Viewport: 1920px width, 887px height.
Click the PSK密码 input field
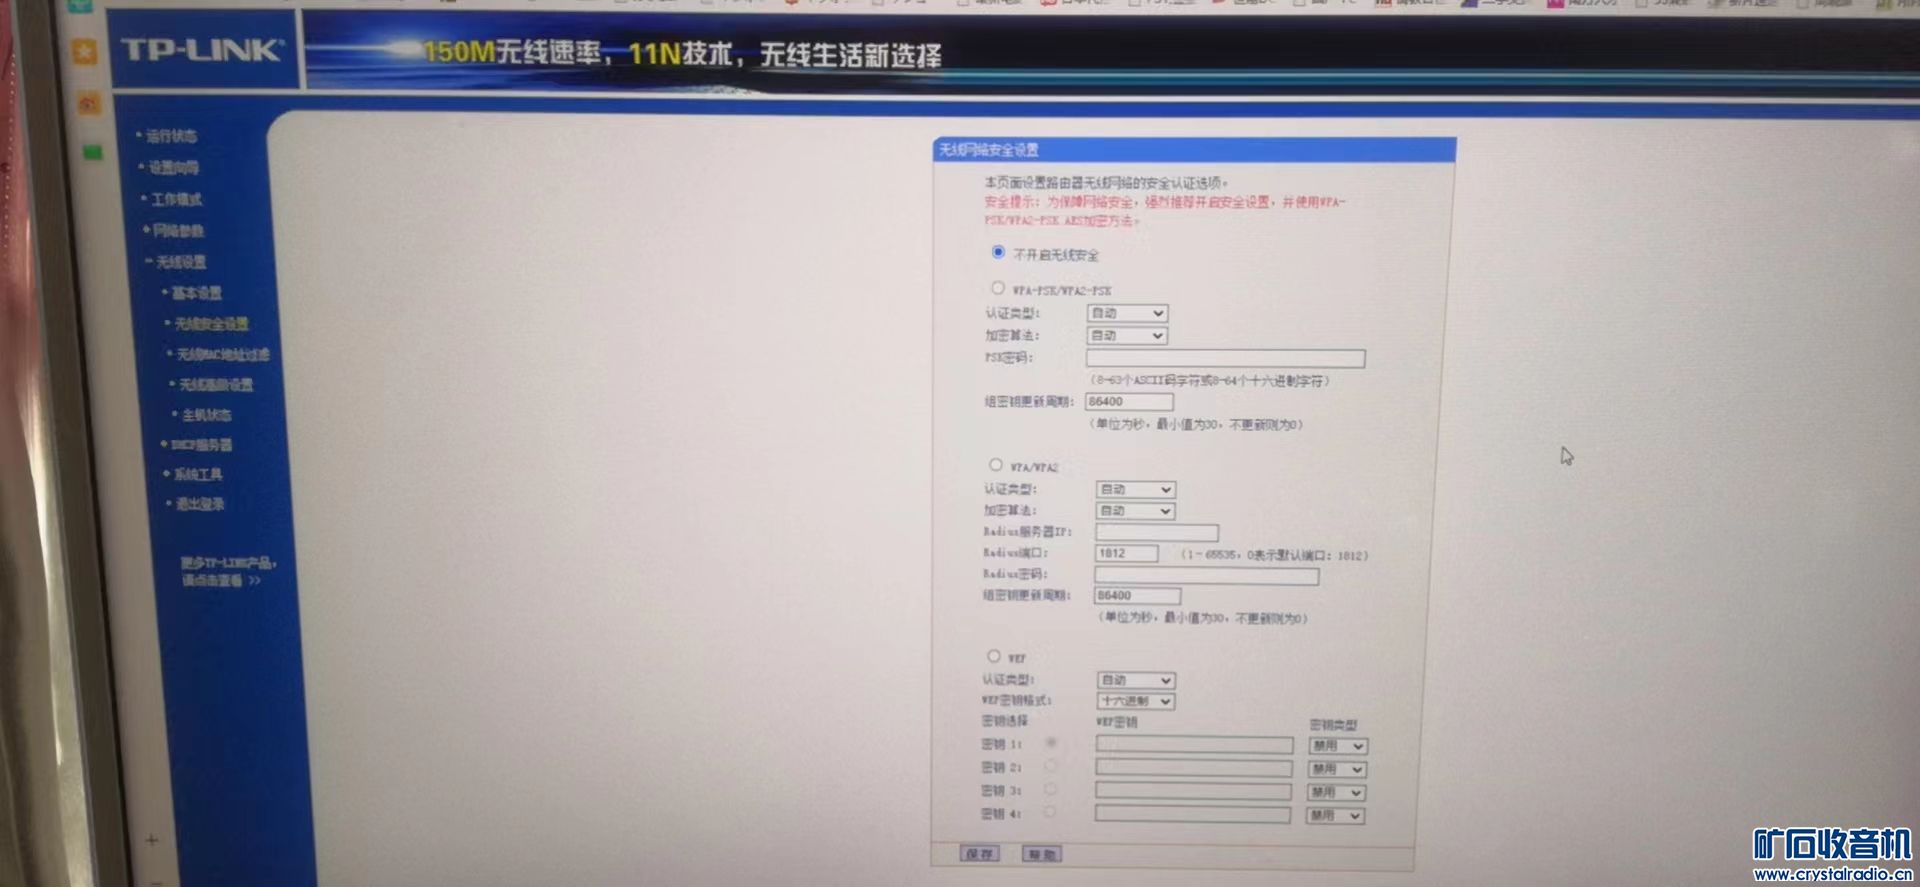1226,358
